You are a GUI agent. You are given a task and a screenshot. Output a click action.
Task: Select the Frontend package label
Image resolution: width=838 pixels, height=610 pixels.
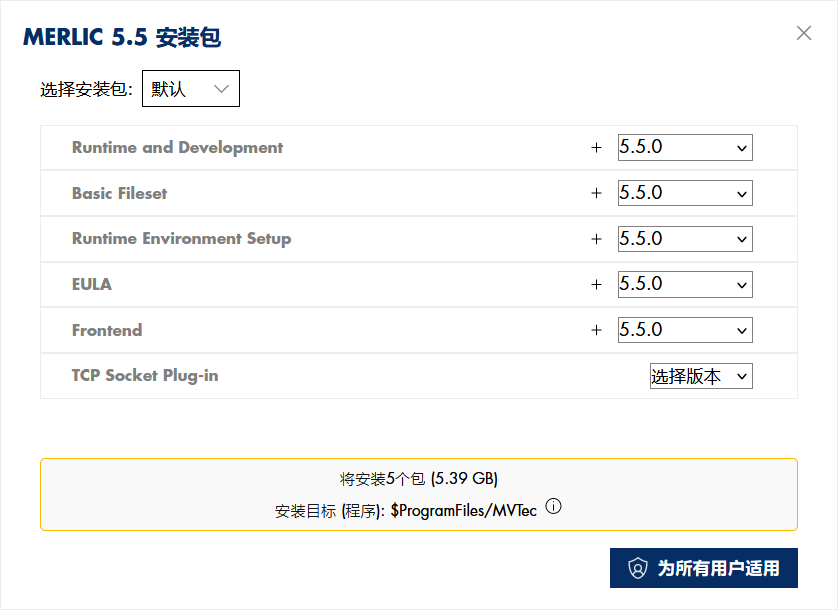pos(107,331)
